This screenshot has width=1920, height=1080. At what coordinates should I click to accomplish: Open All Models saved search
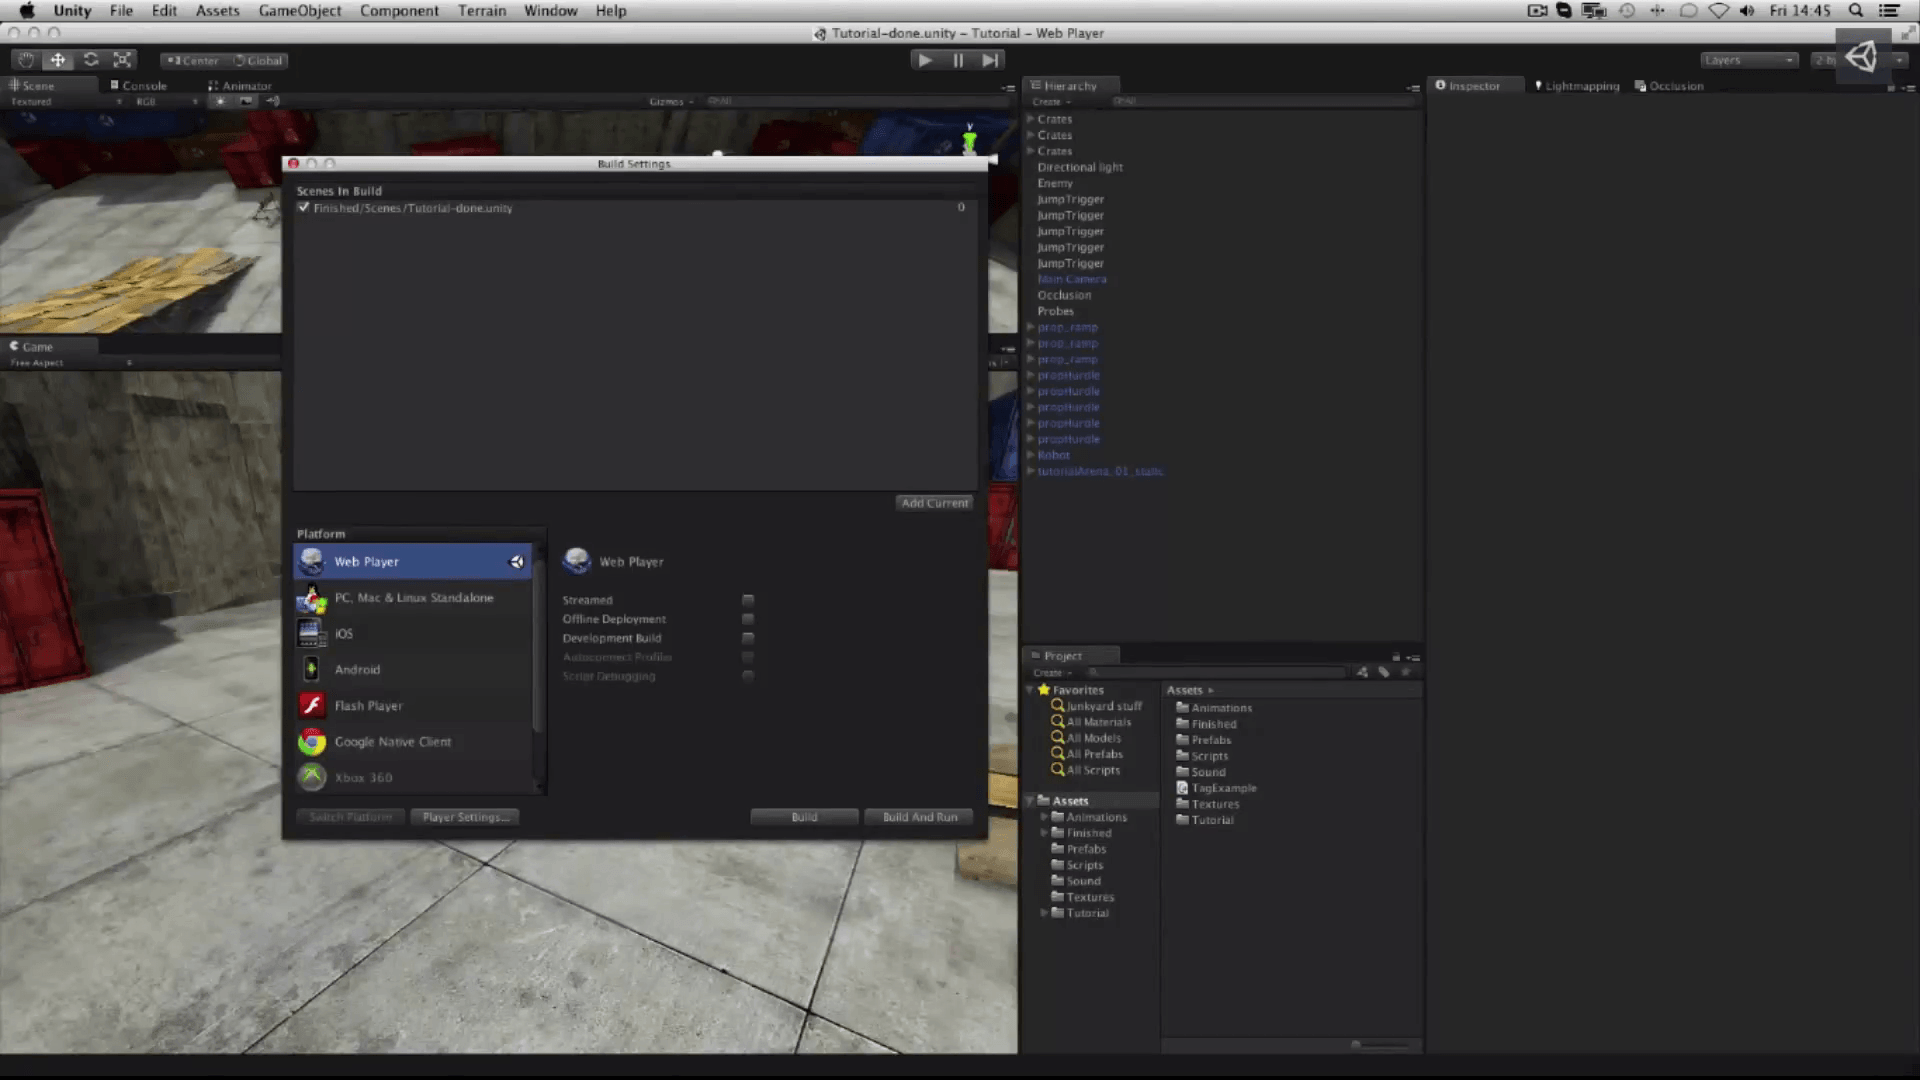1086,738
